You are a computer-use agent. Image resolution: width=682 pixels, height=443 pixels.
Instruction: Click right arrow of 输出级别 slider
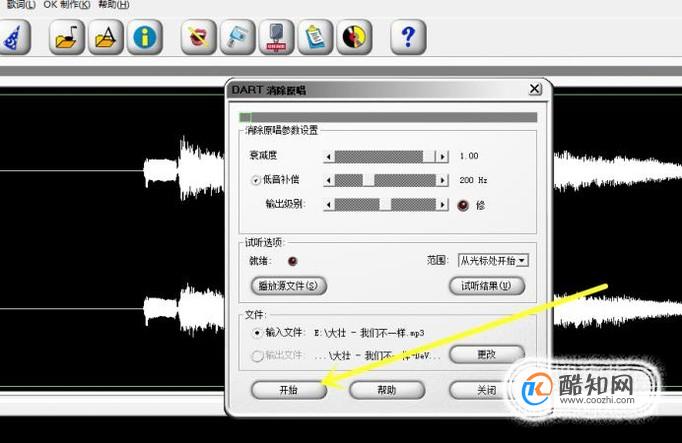pyautogui.click(x=443, y=204)
